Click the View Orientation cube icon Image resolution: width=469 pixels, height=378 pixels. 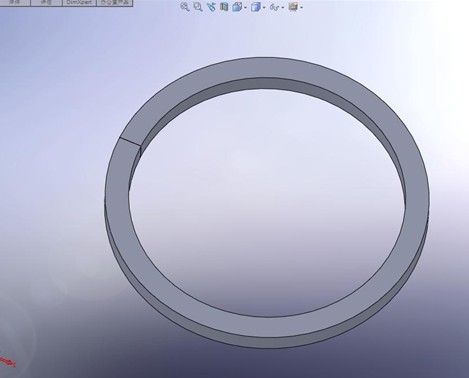pos(237,7)
